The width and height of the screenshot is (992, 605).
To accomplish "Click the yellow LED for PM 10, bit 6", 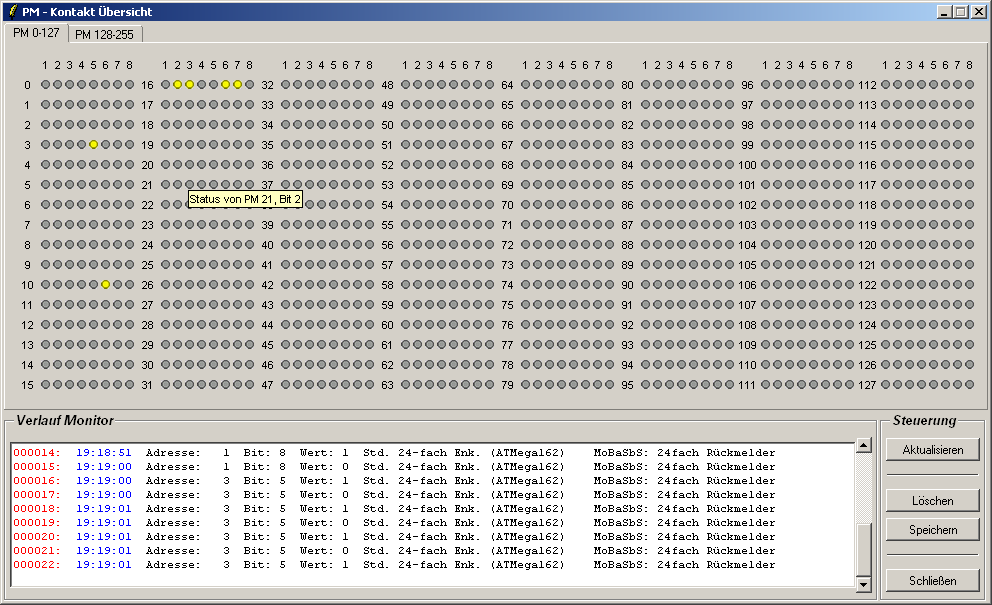I will [105, 285].
